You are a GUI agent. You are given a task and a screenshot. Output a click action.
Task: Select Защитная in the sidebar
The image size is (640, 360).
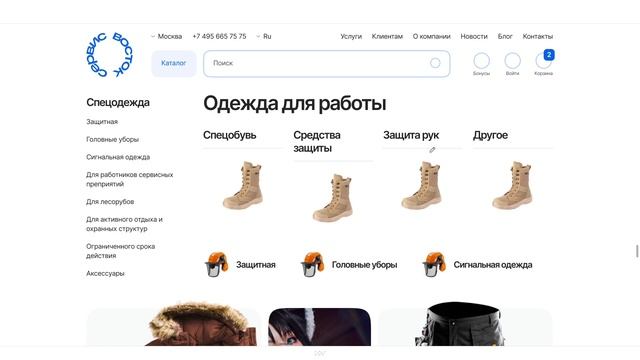(x=102, y=122)
